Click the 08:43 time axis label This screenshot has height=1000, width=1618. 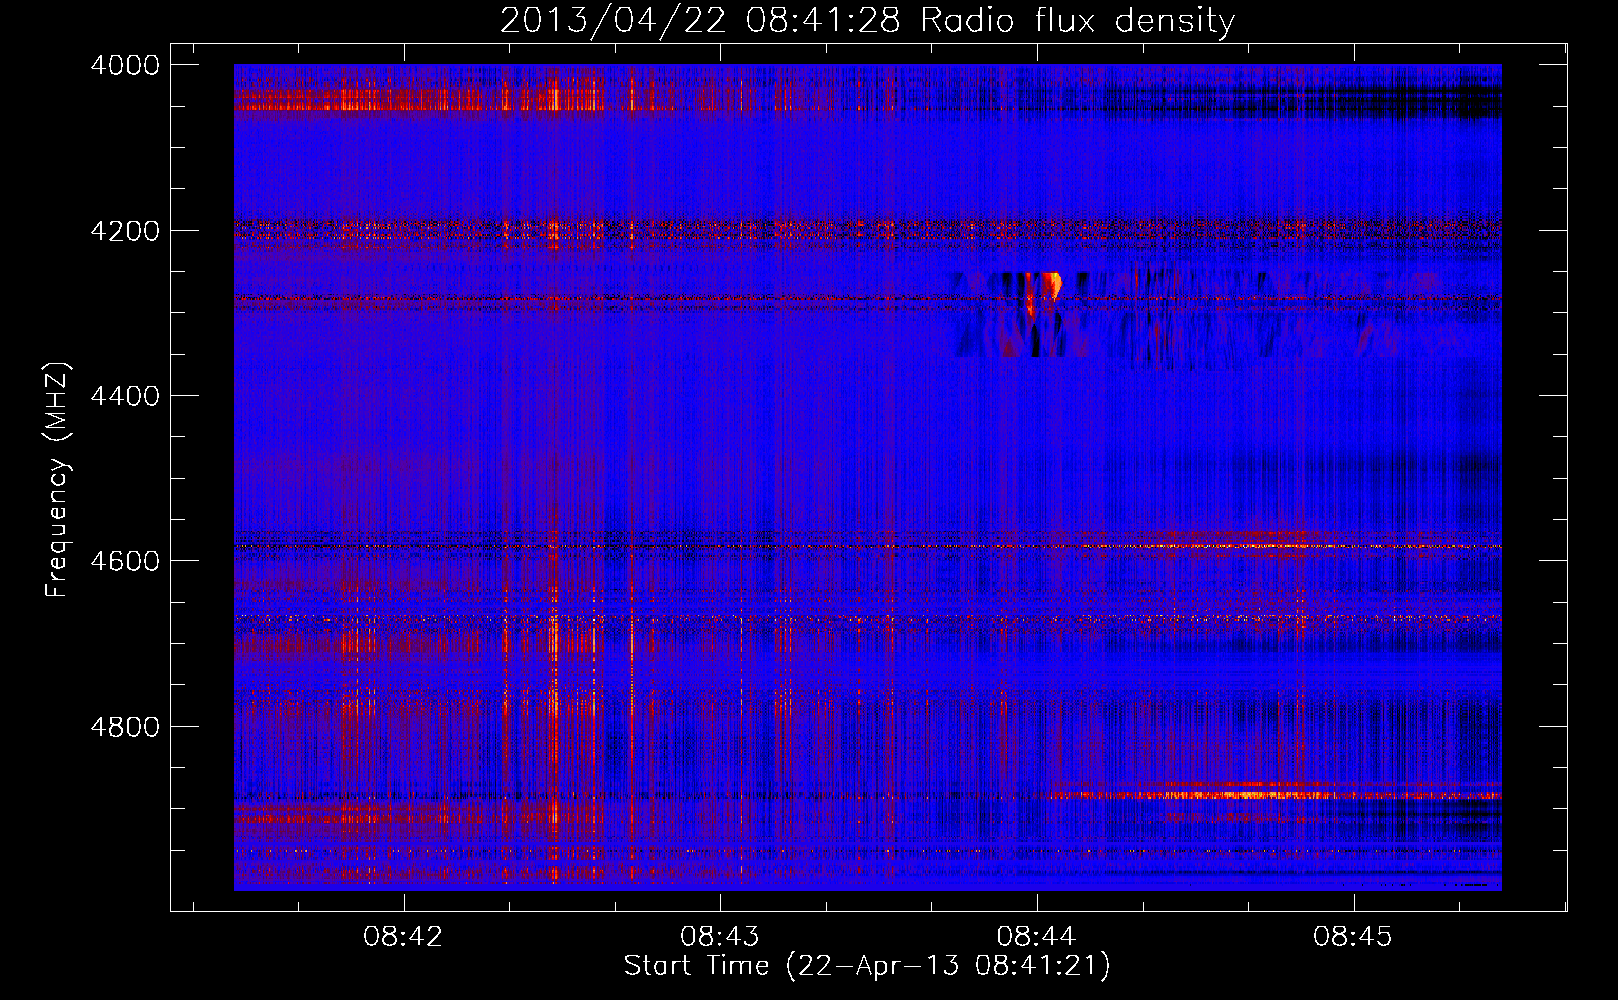click(x=720, y=936)
